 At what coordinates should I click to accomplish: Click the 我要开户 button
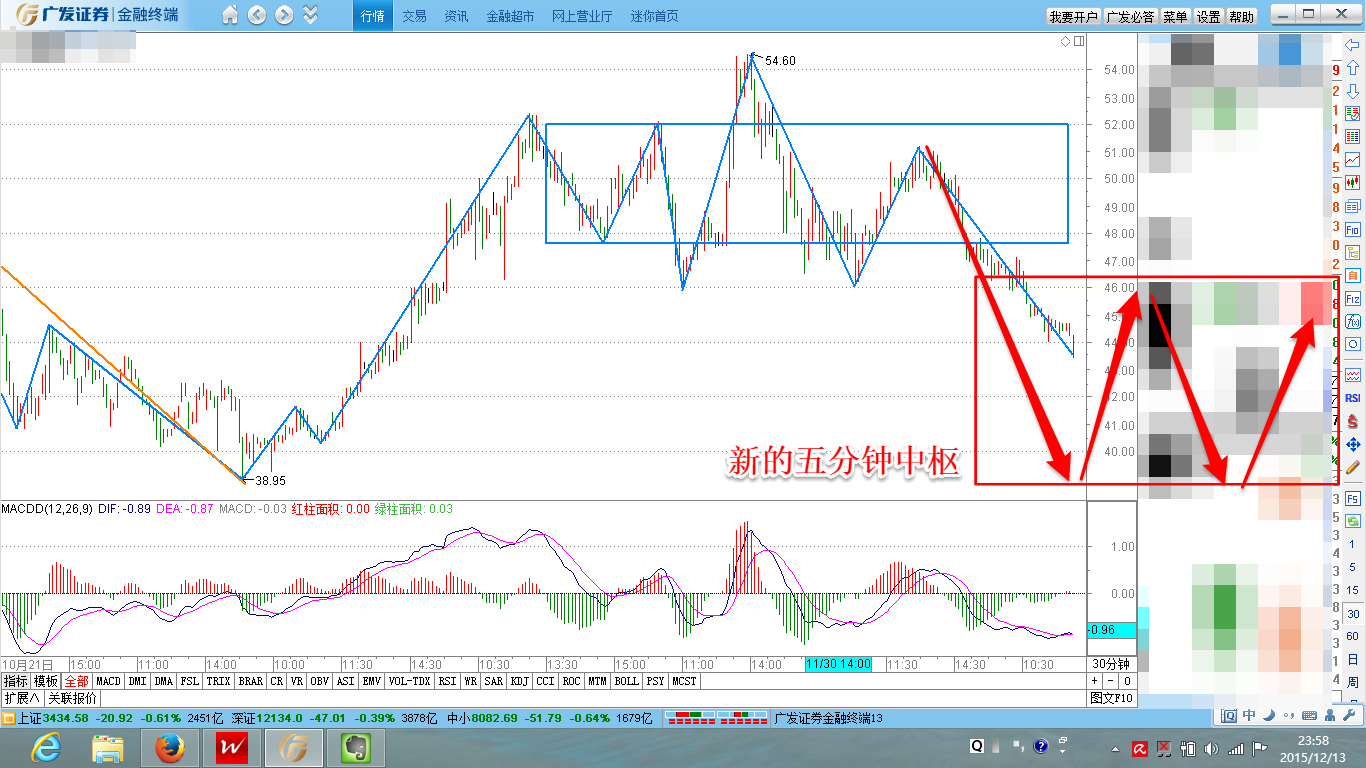pyautogui.click(x=1074, y=16)
